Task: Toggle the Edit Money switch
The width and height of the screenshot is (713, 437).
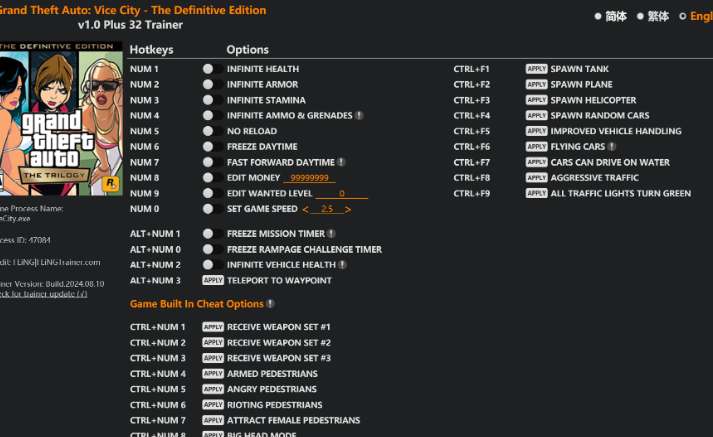Action: pos(212,178)
